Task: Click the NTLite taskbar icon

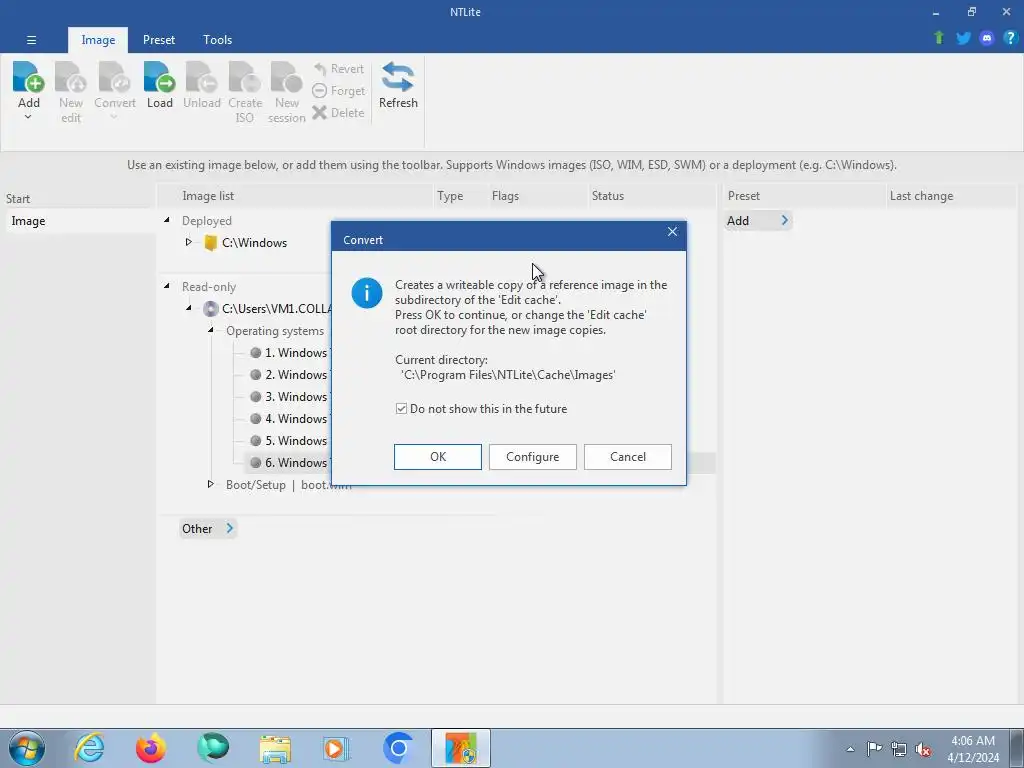Action: (x=461, y=748)
